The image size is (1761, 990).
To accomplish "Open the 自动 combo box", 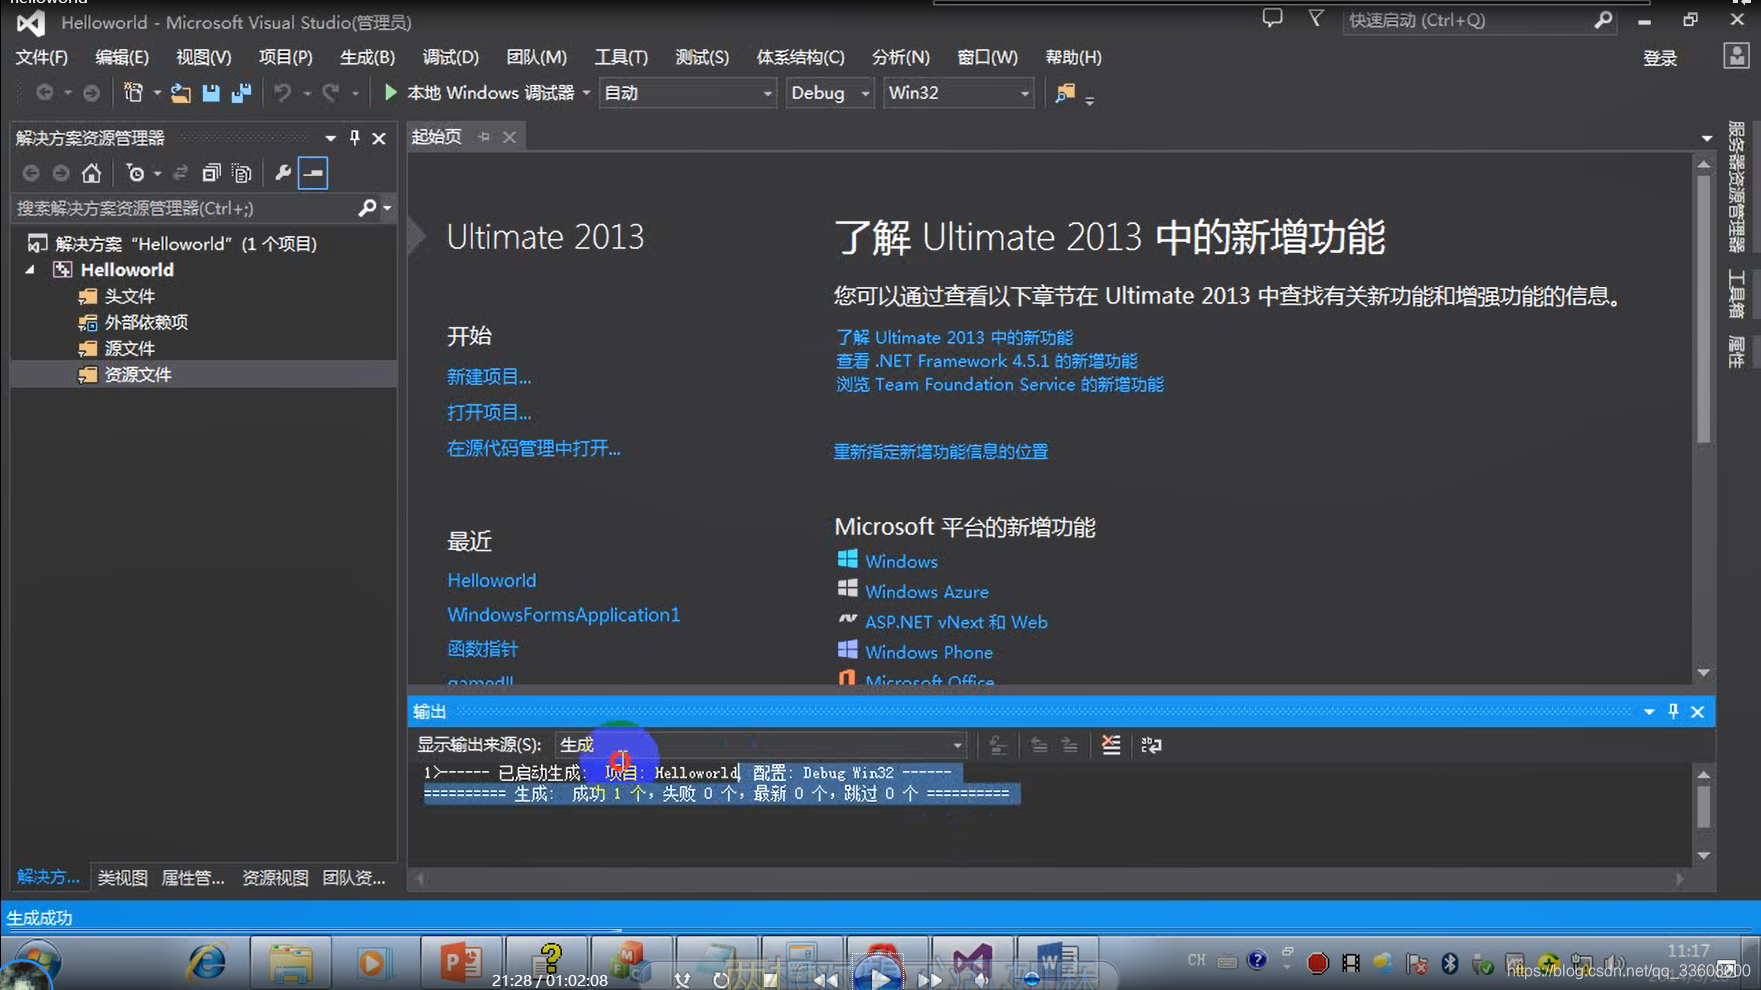I will coord(687,93).
